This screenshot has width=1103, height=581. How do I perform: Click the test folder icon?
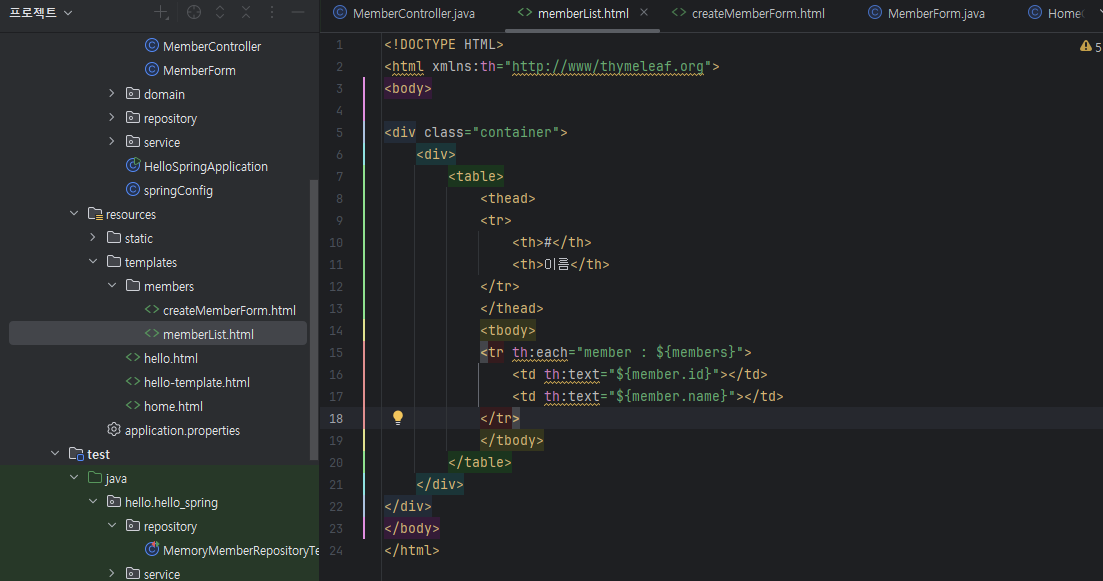coord(76,454)
